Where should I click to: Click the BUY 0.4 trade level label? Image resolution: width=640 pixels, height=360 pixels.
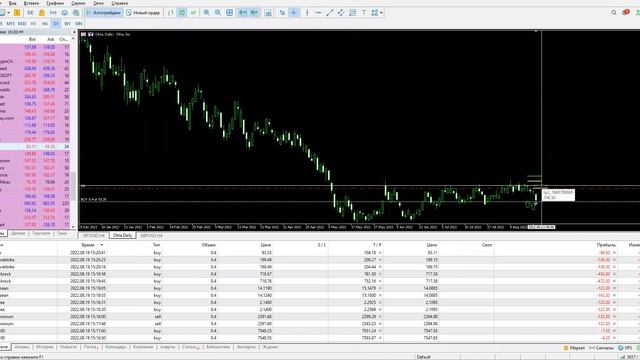point(93,199)
